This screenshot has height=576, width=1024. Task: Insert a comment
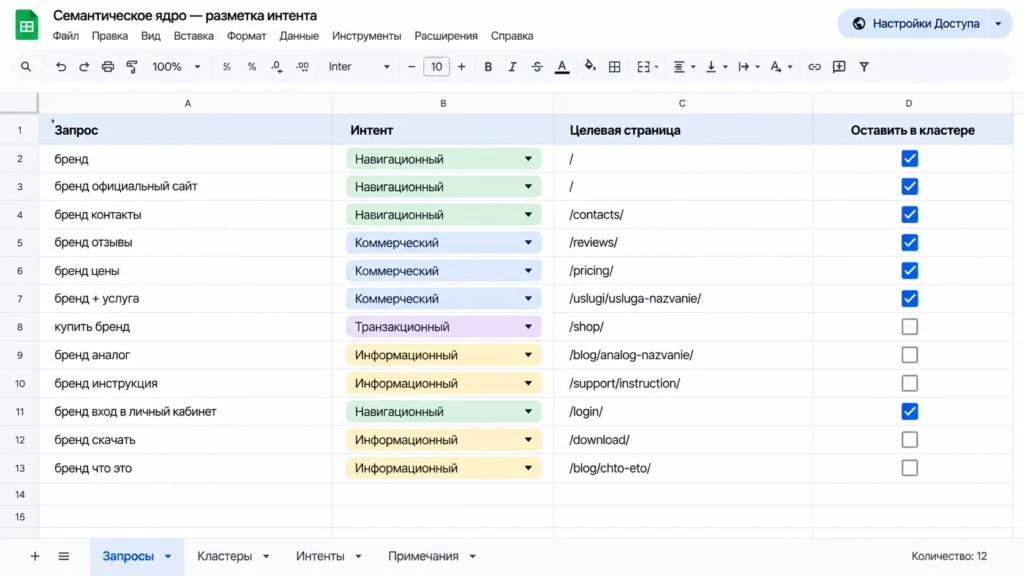click(839, 67)
